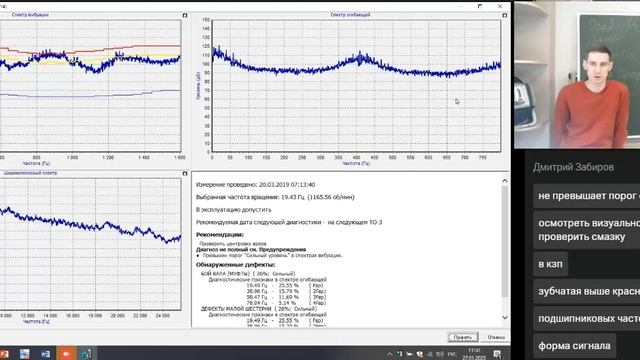640x360 pixels.
Task: Show hidden system tray icons
Action: click(x=389, y=354)
